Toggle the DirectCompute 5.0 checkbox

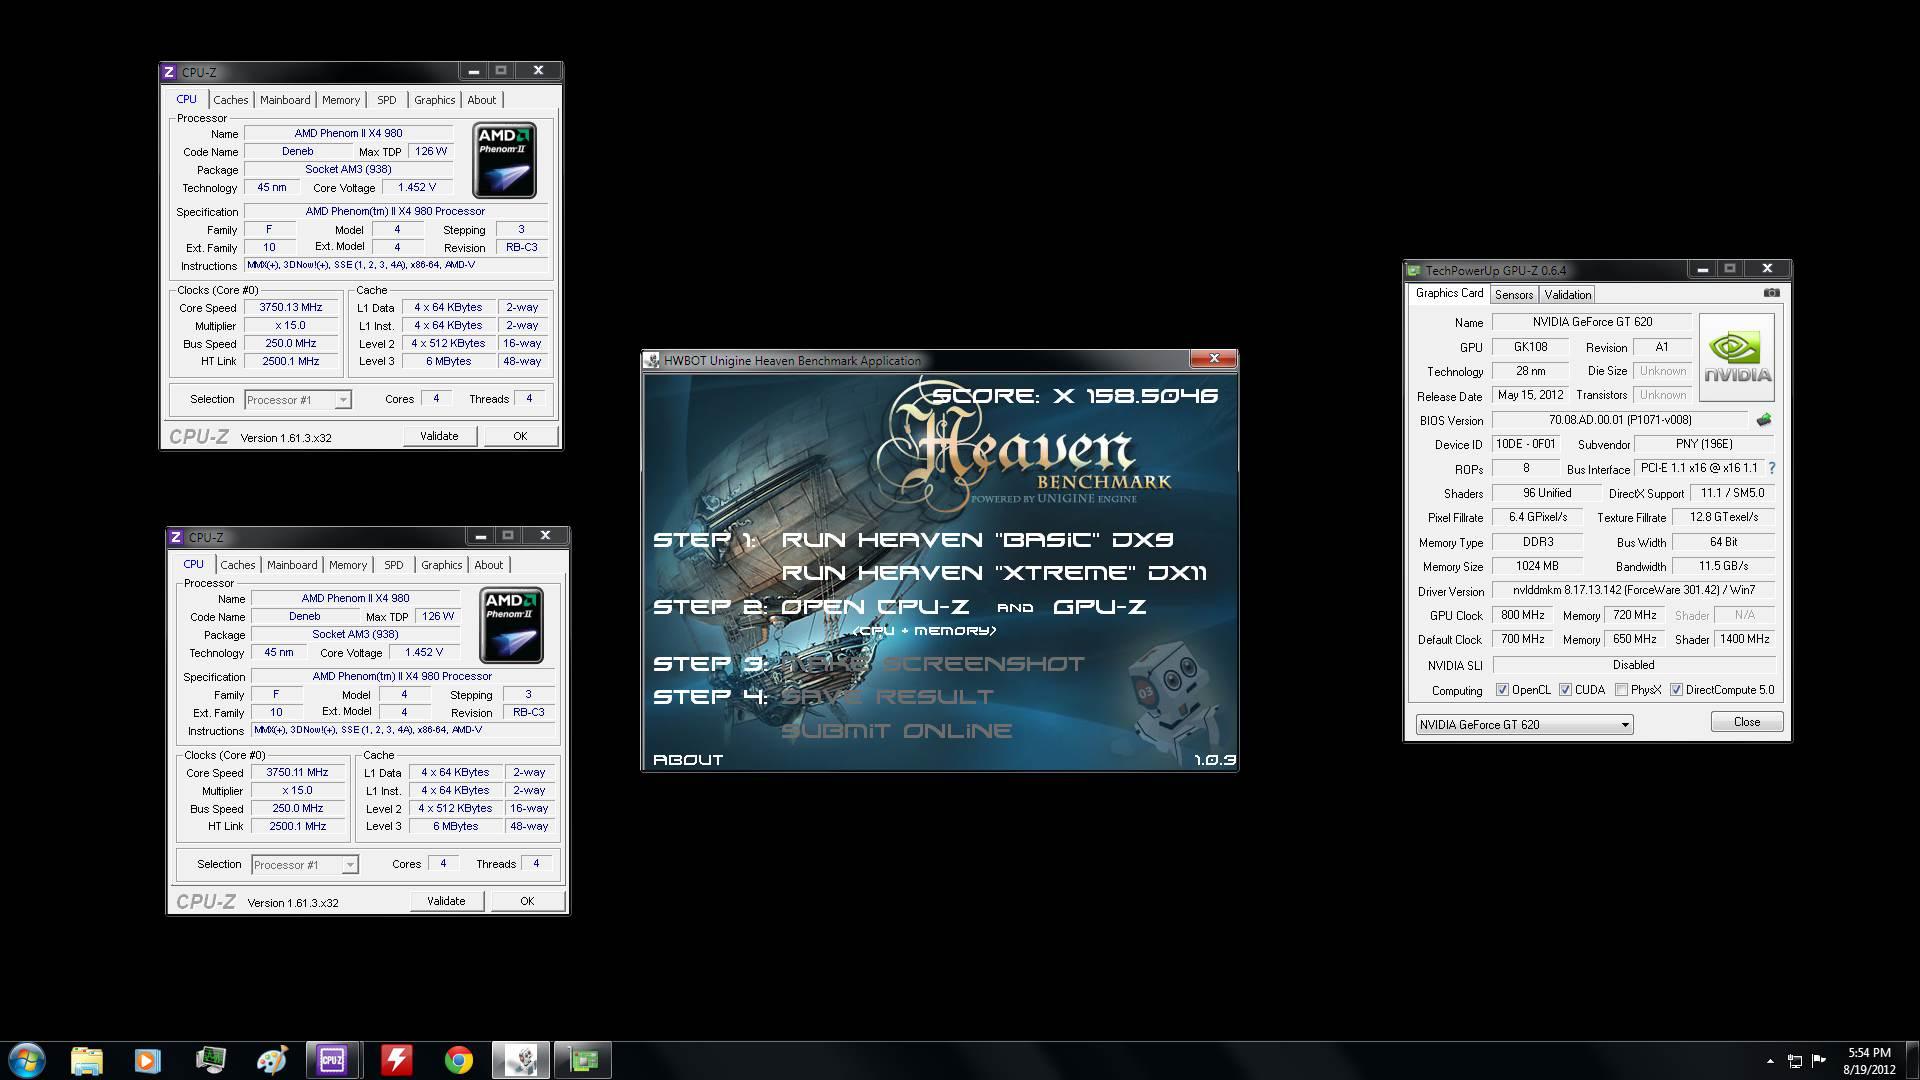[1676, 690]
